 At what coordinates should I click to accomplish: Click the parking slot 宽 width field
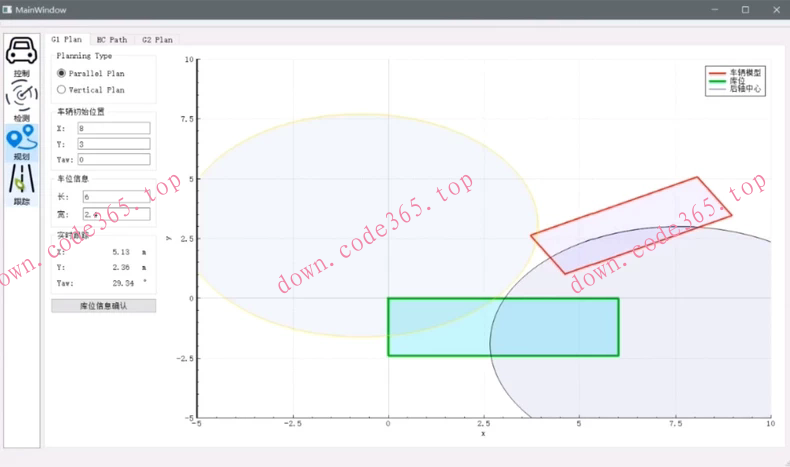pos(116,215)
